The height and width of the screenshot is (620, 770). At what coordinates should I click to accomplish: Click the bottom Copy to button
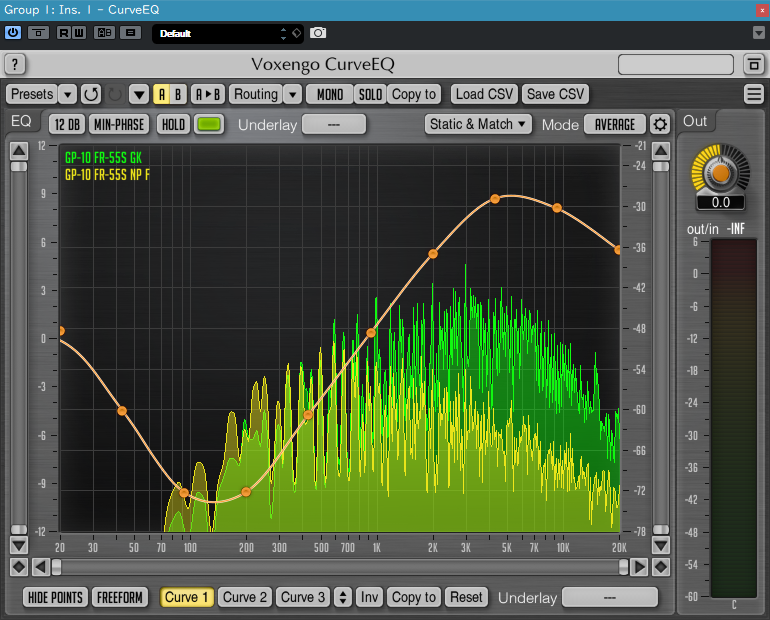pyautogui.click(x=414, y=597)
